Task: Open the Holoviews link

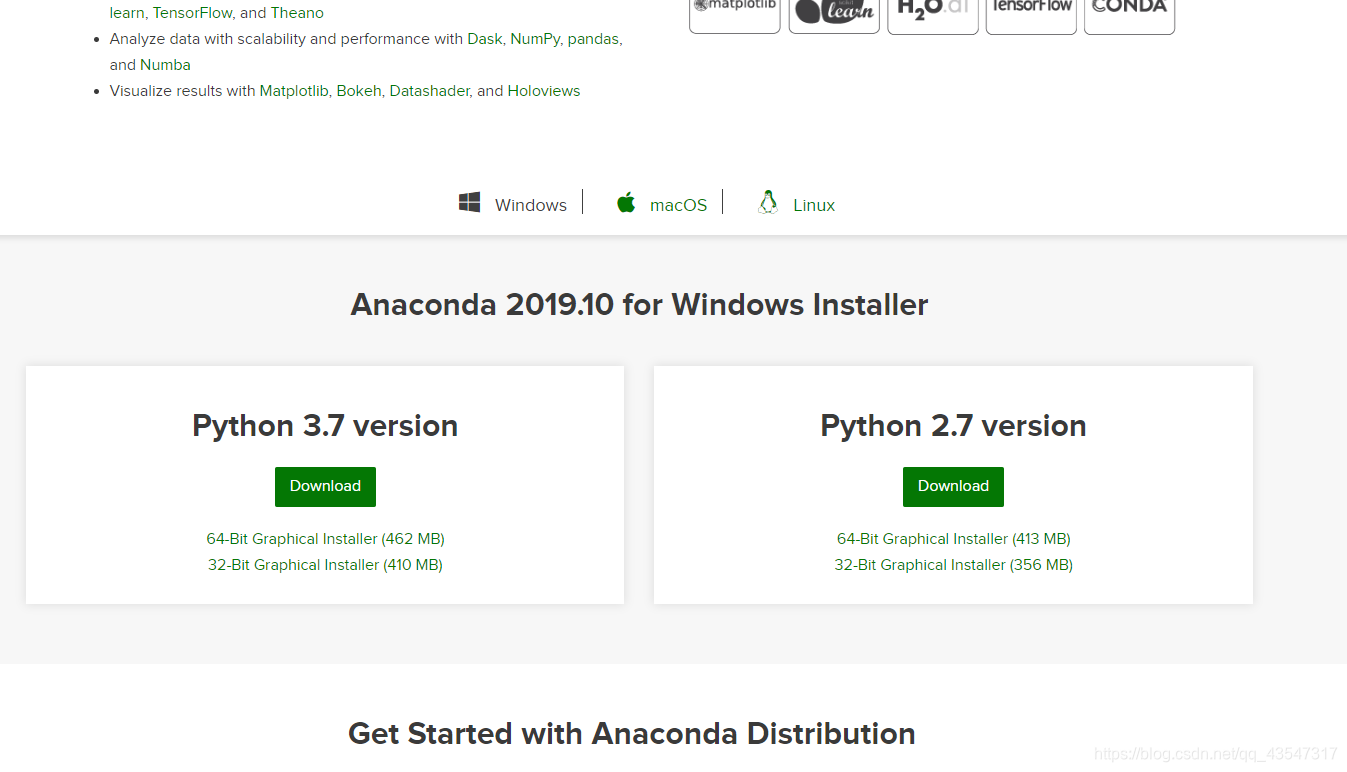Action: [x=544, y=91]
